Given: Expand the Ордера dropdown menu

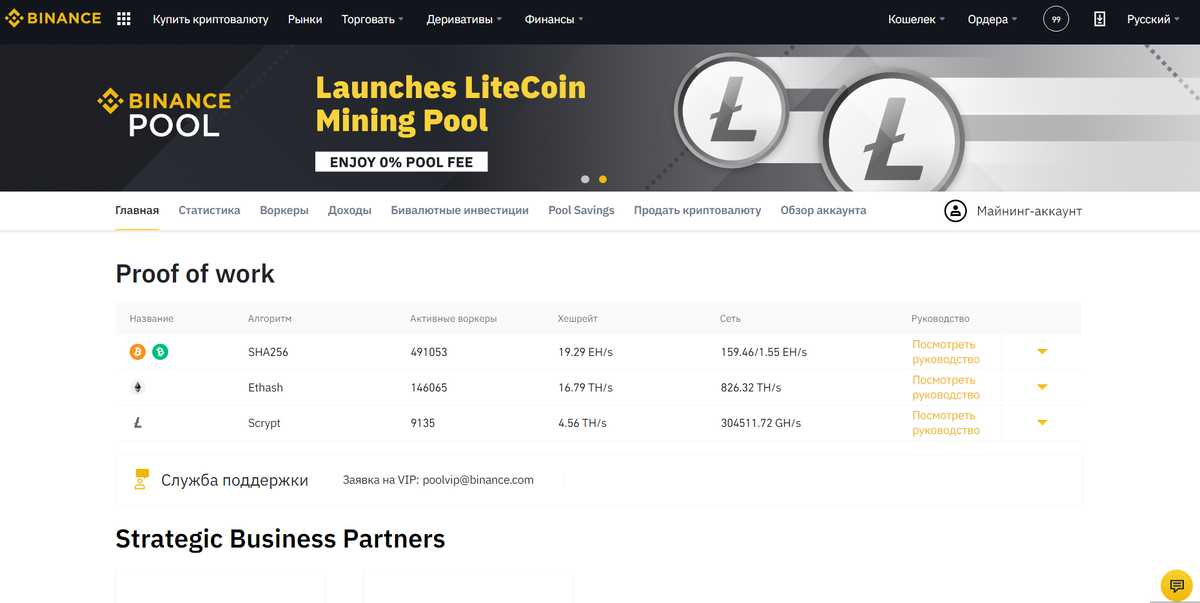Looking at the screenshot, I should click(992, 19).
